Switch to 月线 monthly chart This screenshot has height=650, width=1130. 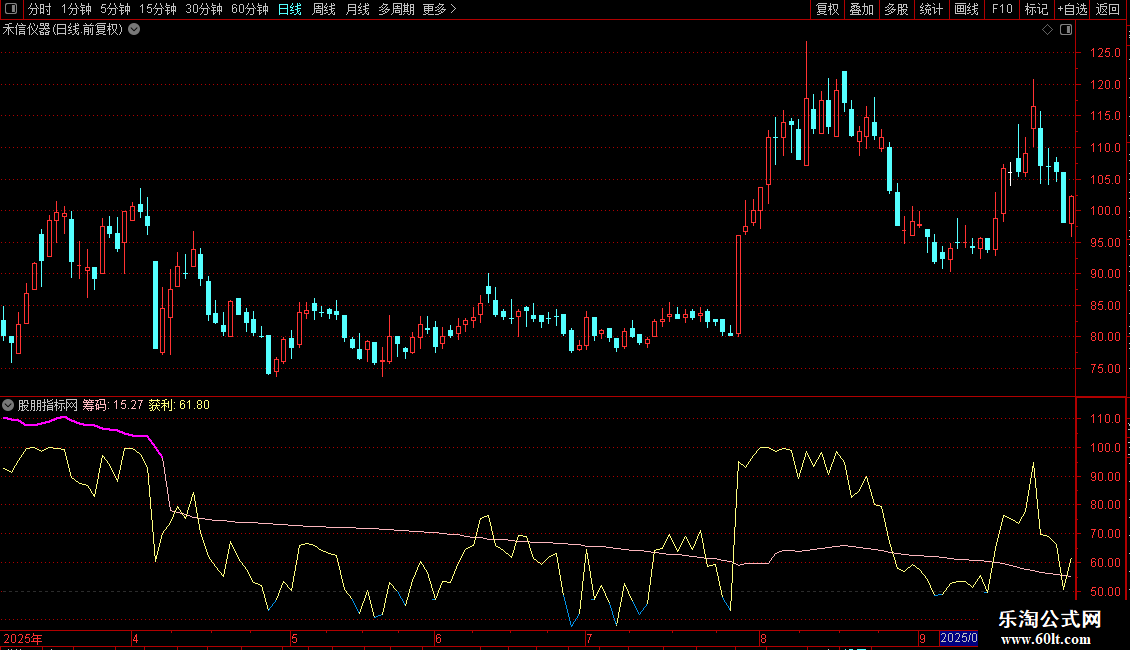357,9
